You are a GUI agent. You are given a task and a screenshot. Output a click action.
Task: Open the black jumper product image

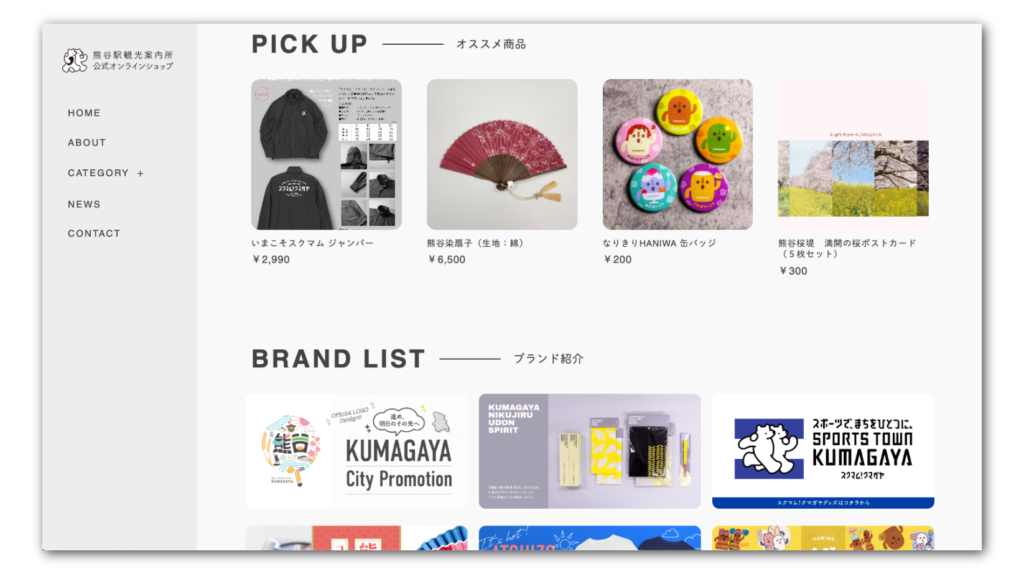click(x=327, y=154)
